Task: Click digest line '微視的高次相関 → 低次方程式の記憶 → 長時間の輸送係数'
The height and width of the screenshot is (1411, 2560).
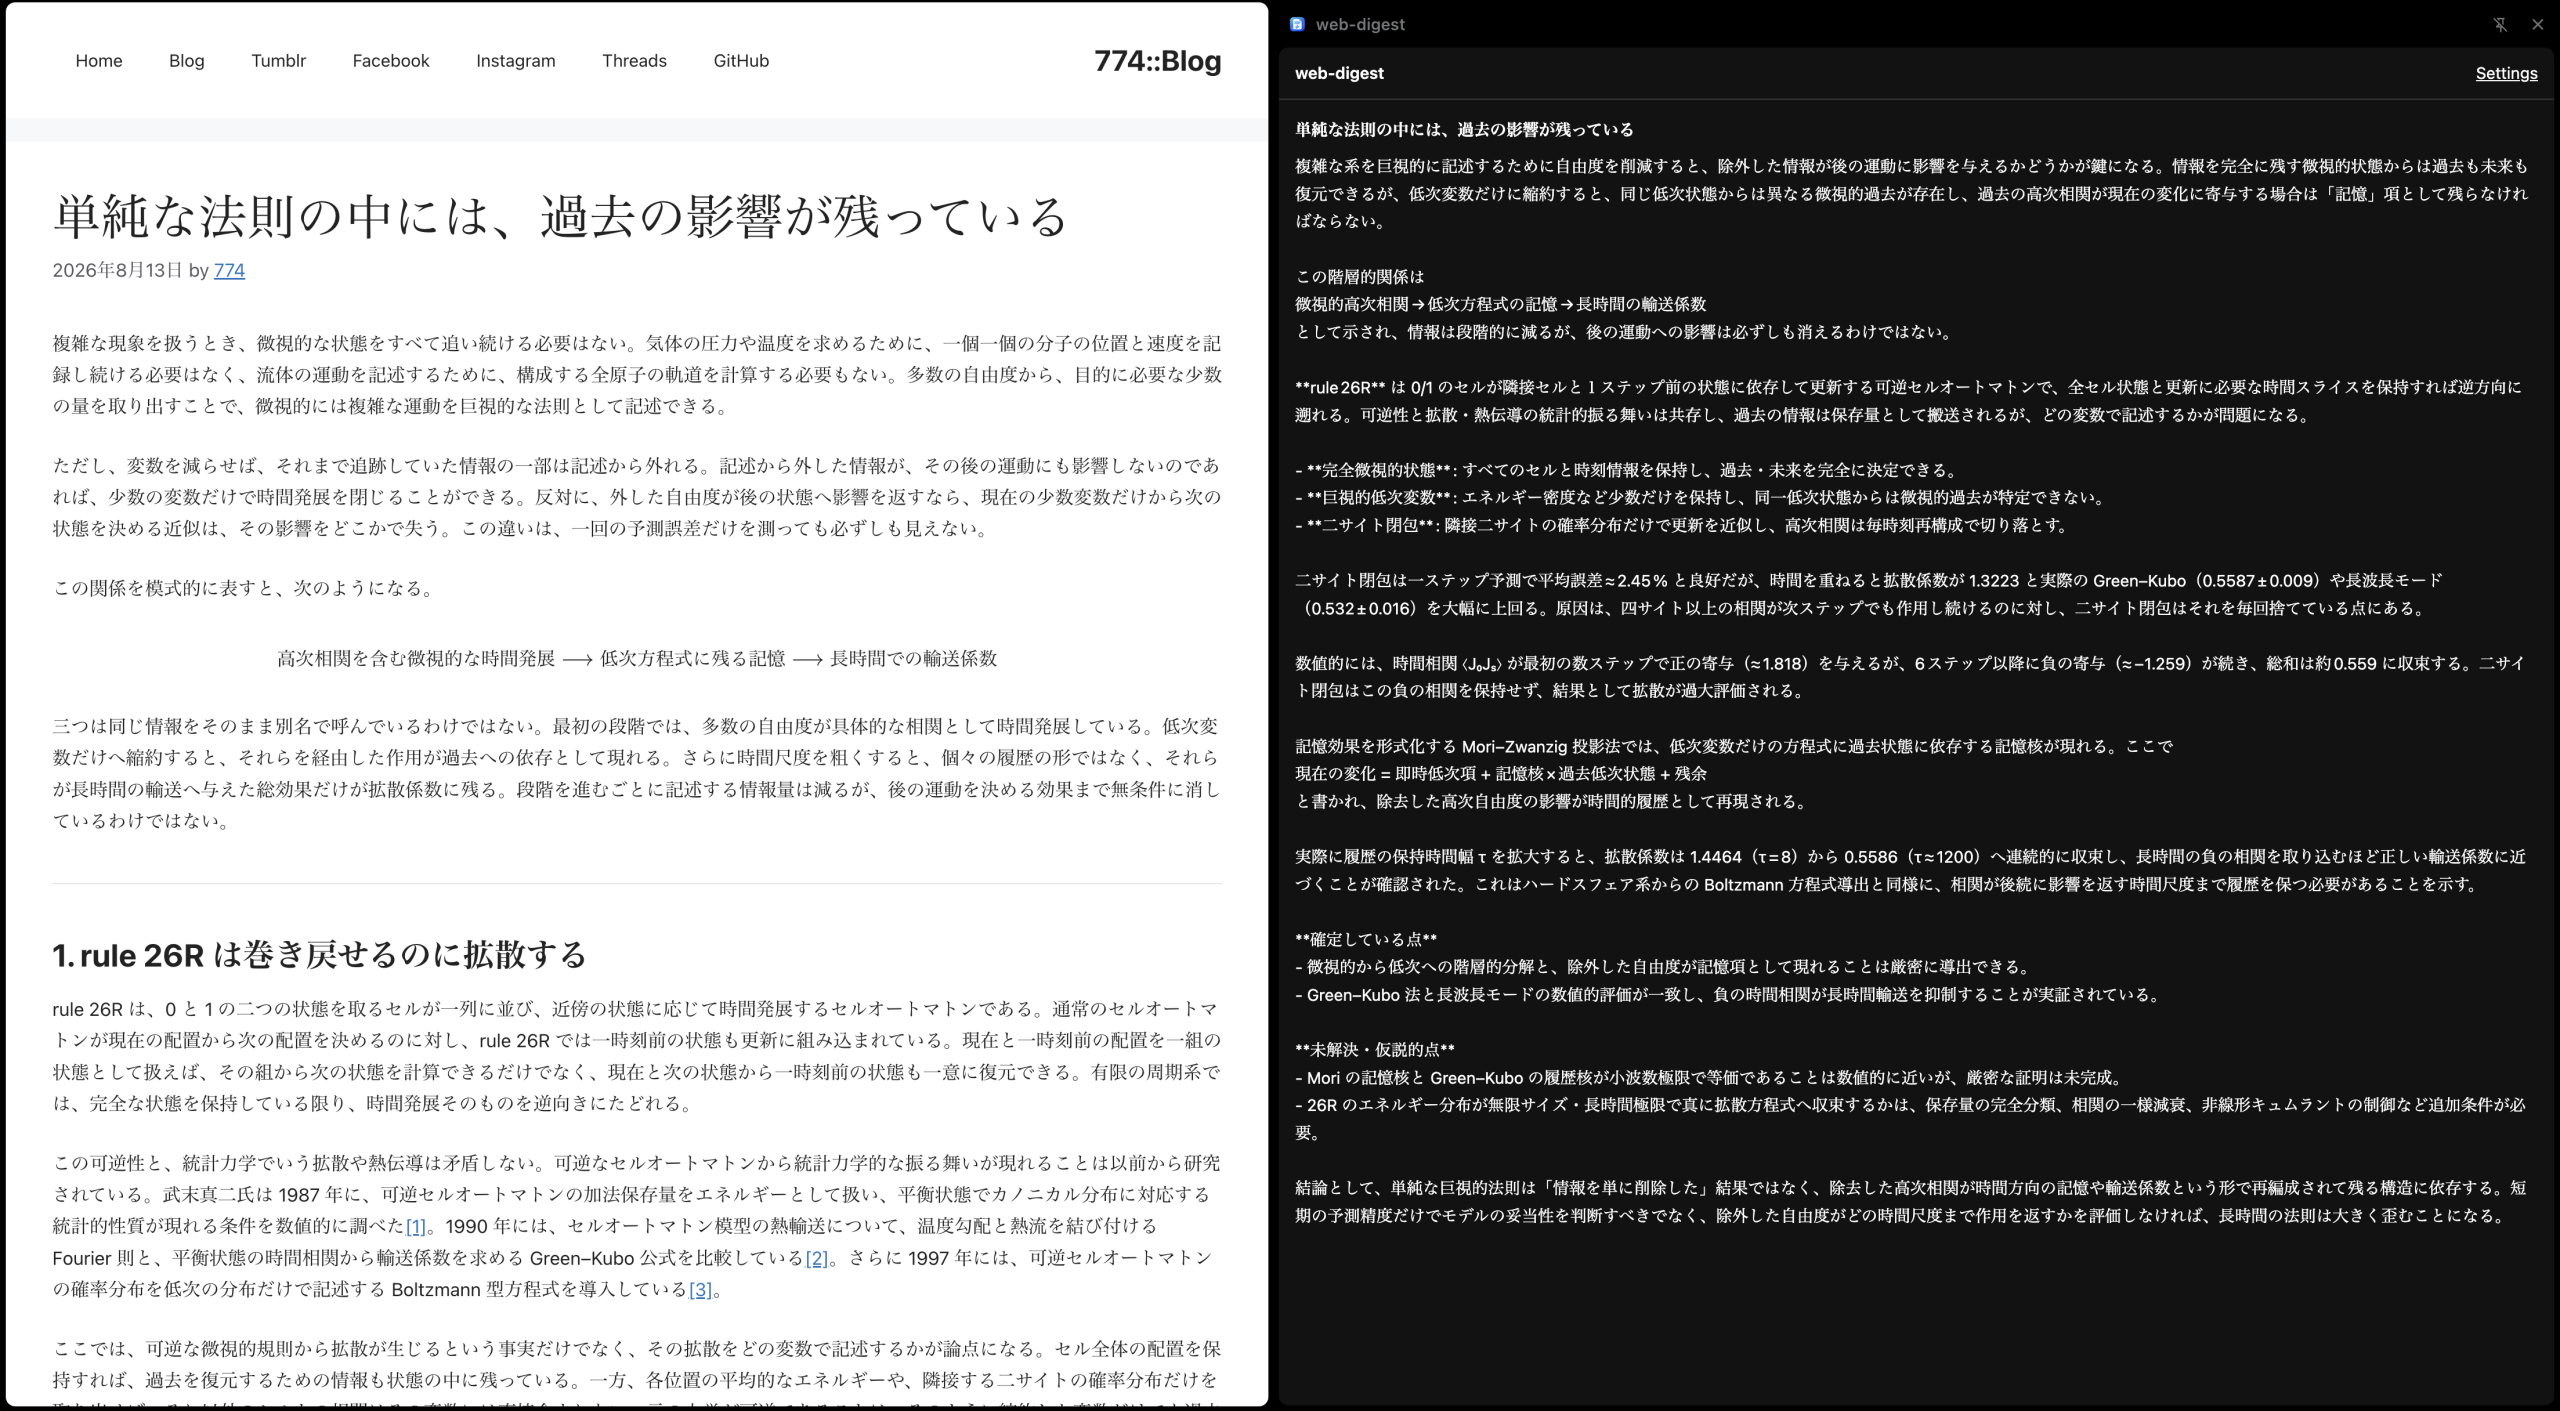Action: (1500, 304)
